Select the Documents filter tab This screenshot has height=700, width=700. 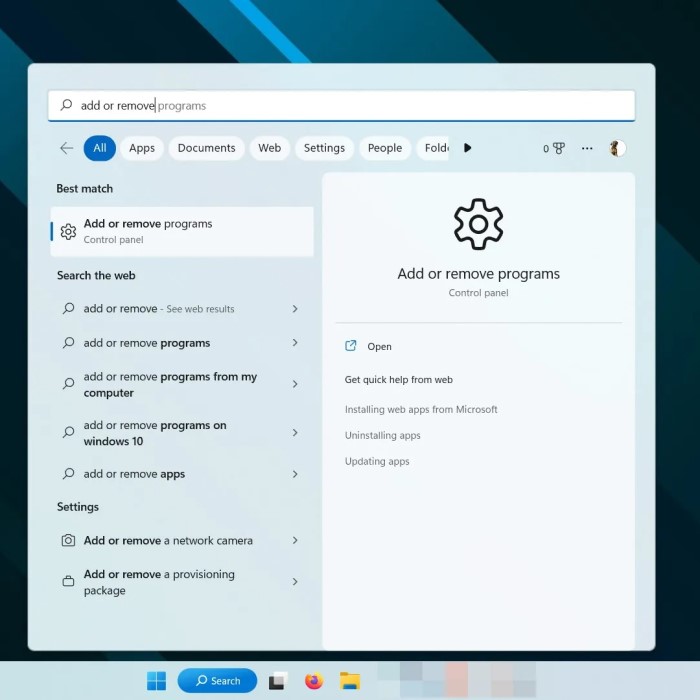206,148
